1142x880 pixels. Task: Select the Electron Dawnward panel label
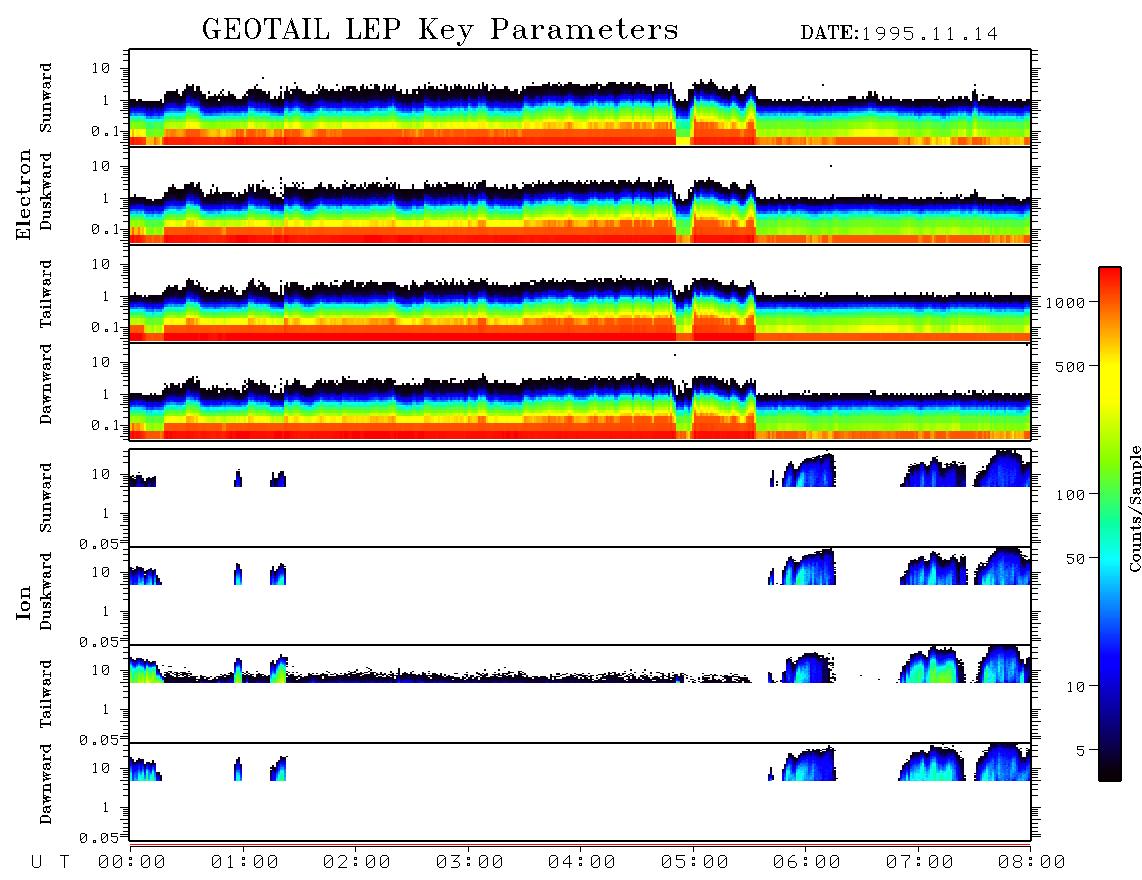click(x=45, y=384)
